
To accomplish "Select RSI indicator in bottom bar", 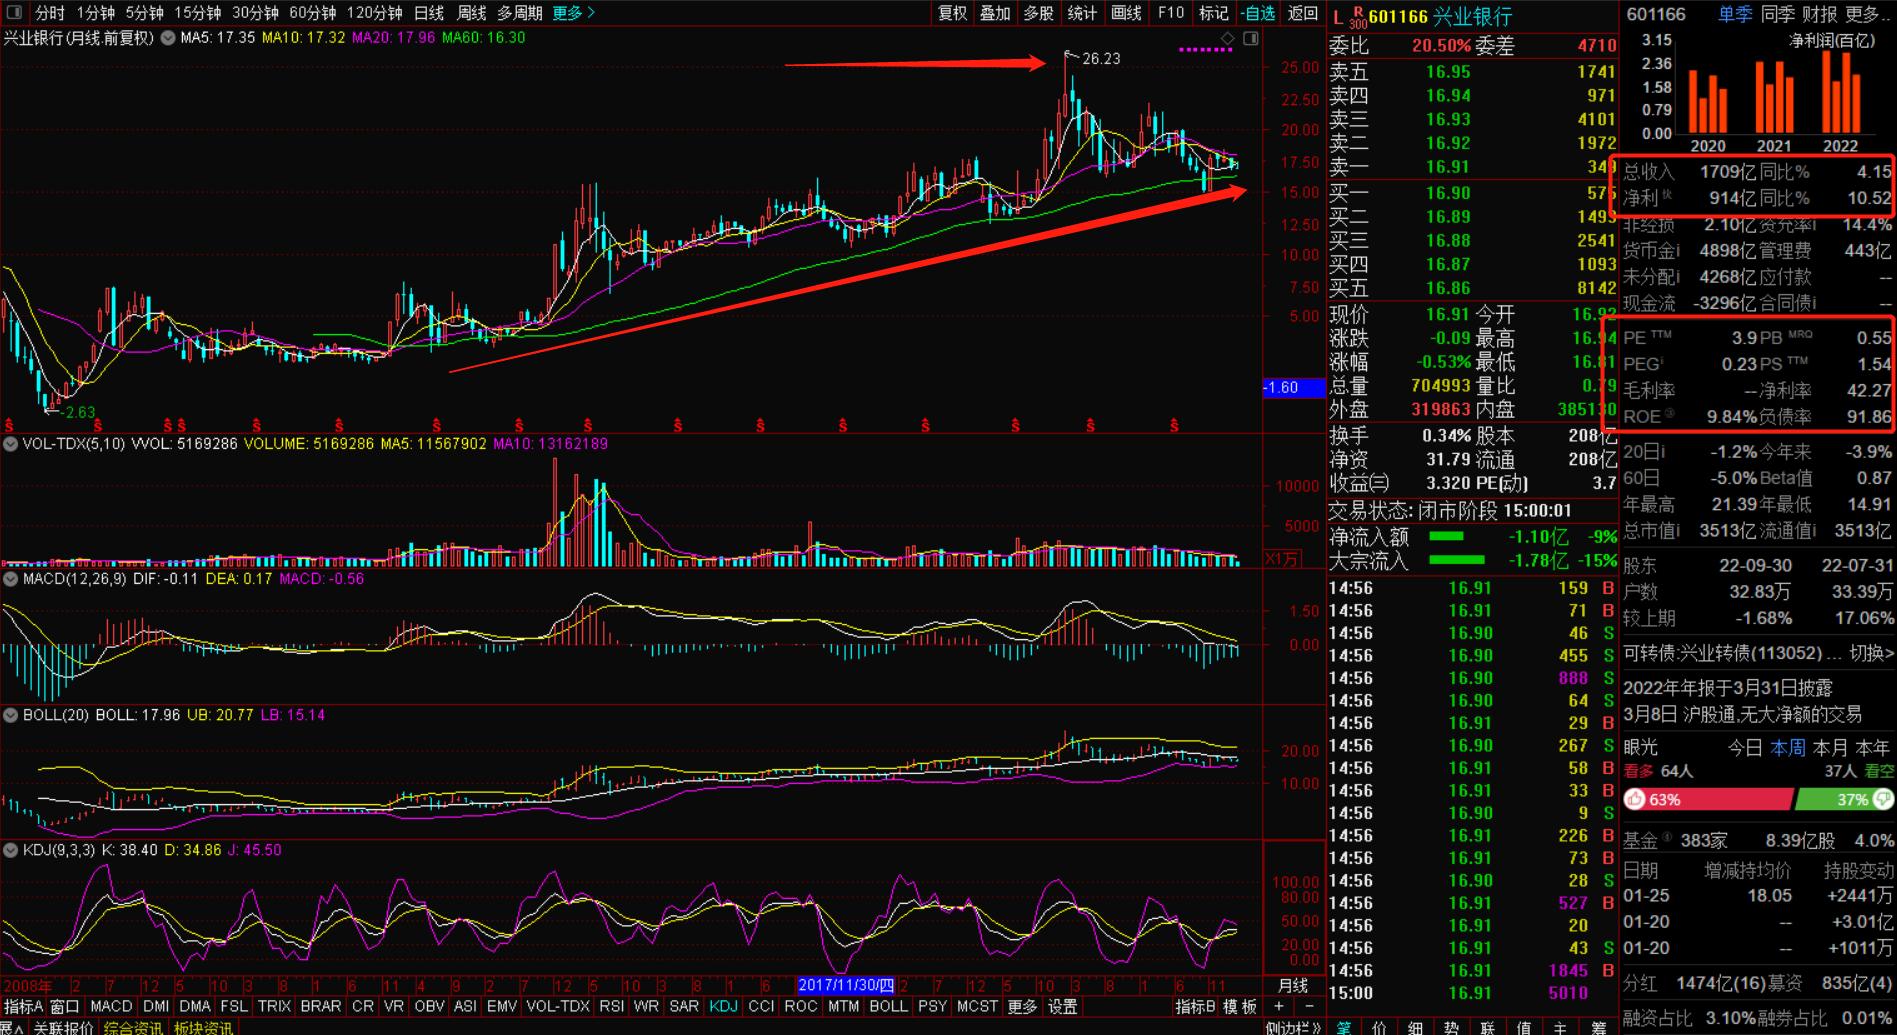I will point(611,1006).
